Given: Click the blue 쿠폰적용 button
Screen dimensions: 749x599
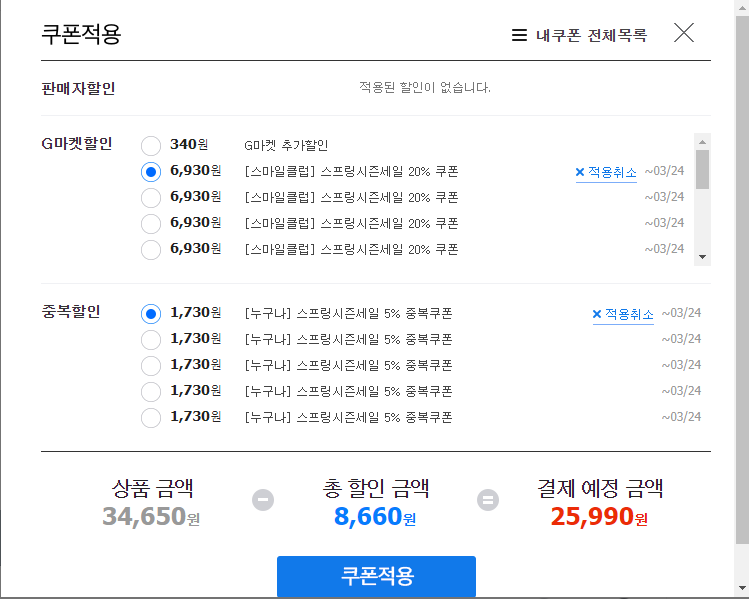Looking at the screenshot, I should tap(376, 576).
